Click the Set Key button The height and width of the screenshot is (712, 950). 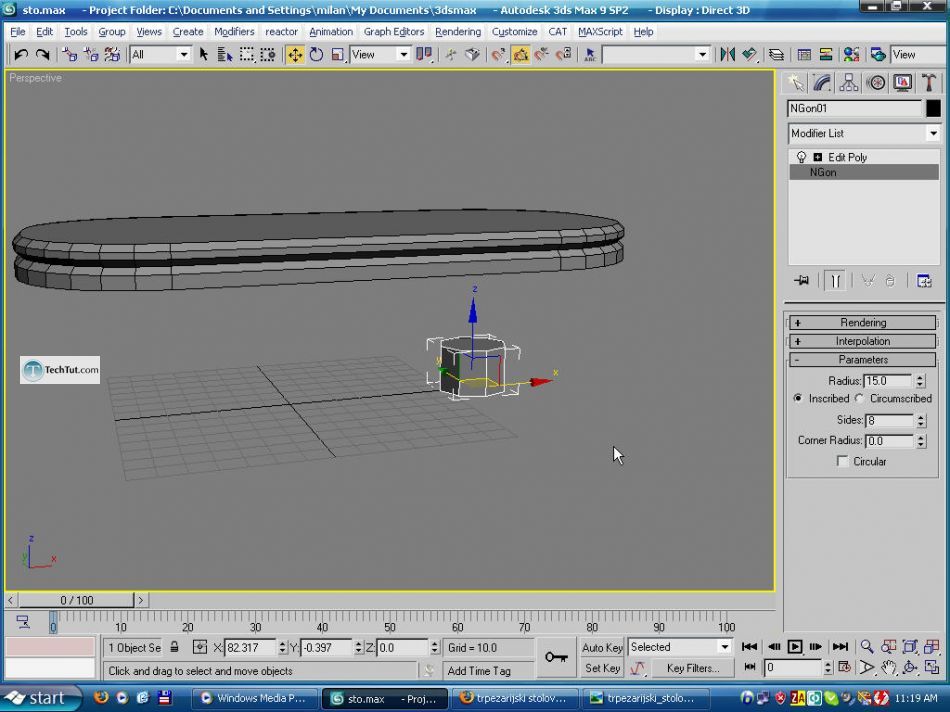click(x=602, y=668)
